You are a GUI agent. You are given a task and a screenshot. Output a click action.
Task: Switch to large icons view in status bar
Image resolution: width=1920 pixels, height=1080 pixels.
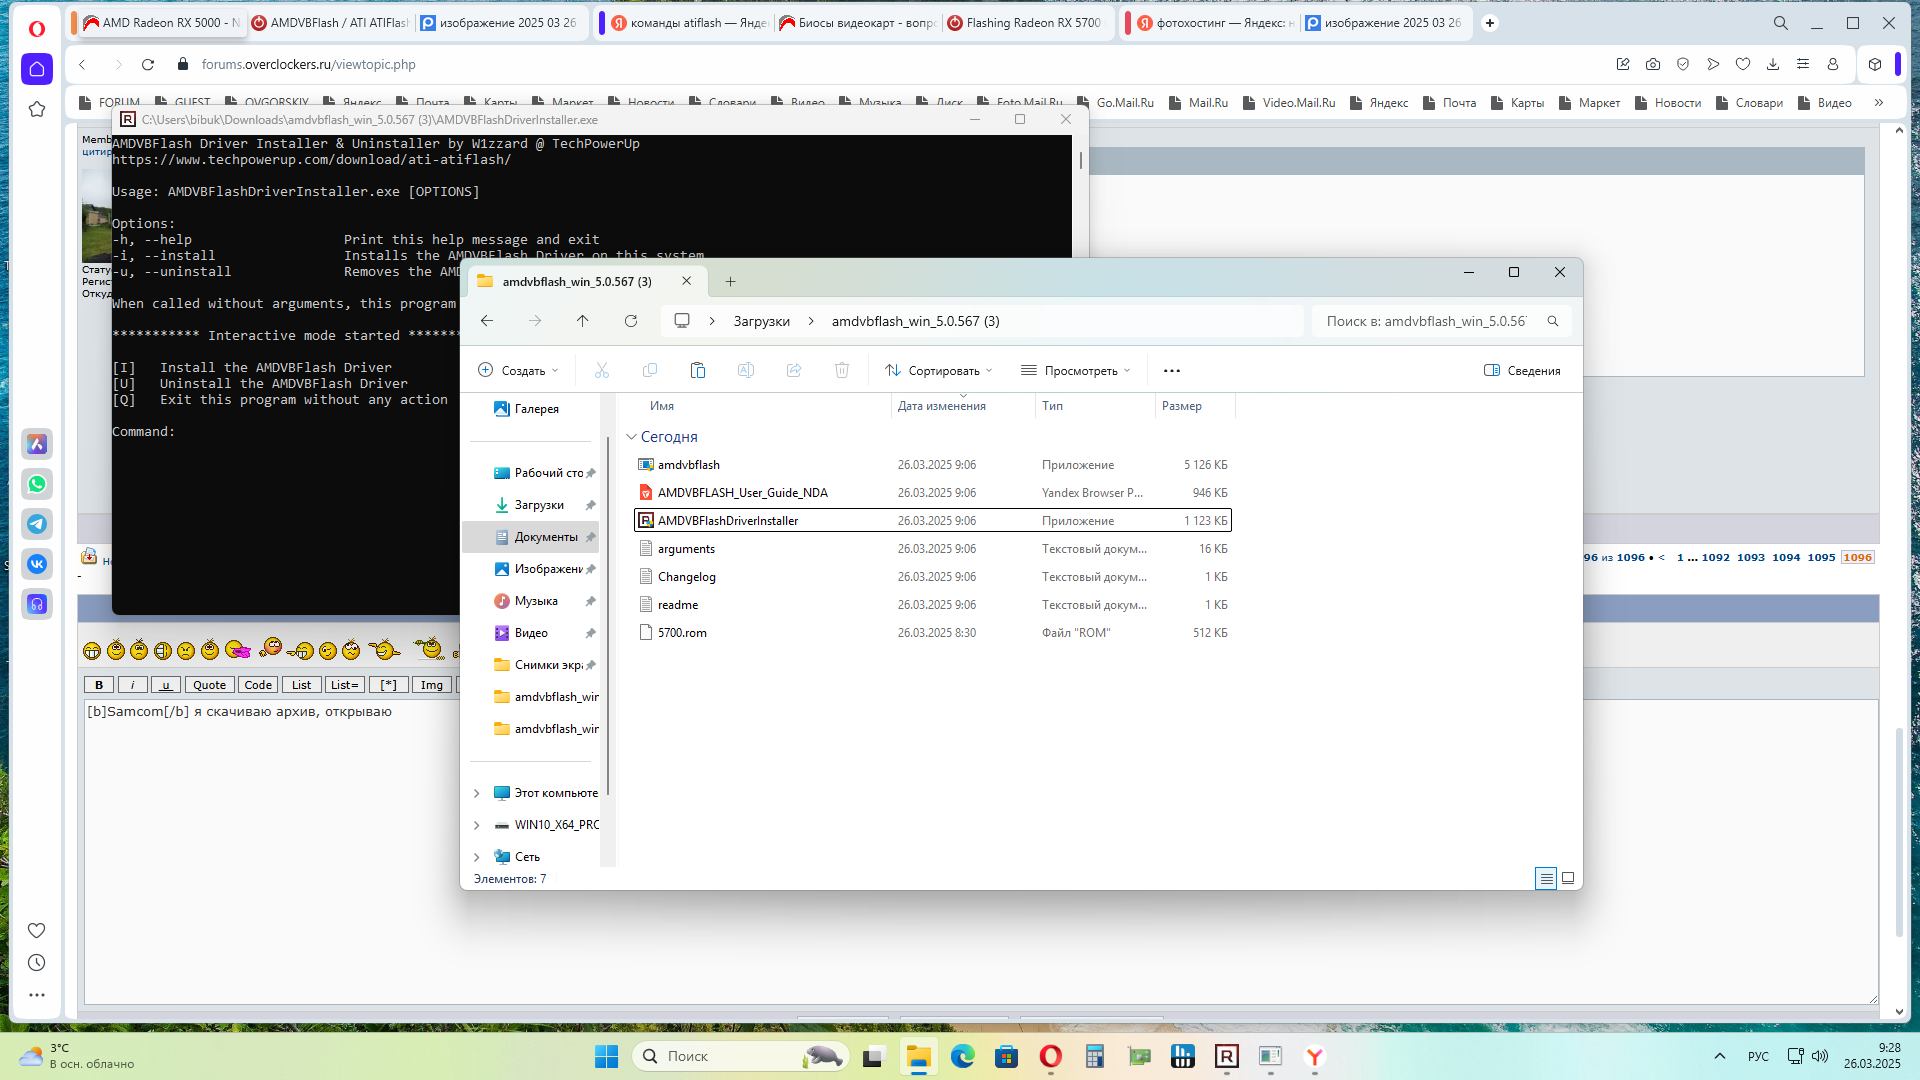1568,878
